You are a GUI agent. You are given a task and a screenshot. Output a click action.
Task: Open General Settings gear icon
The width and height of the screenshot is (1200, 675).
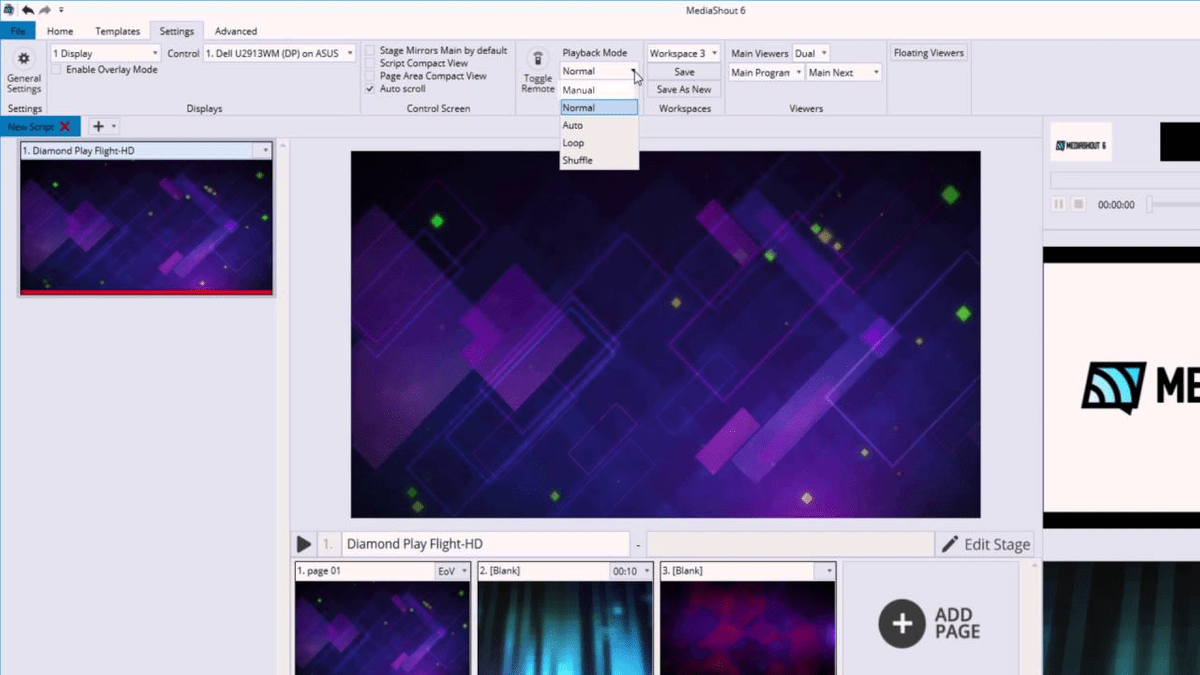point(24,59)
